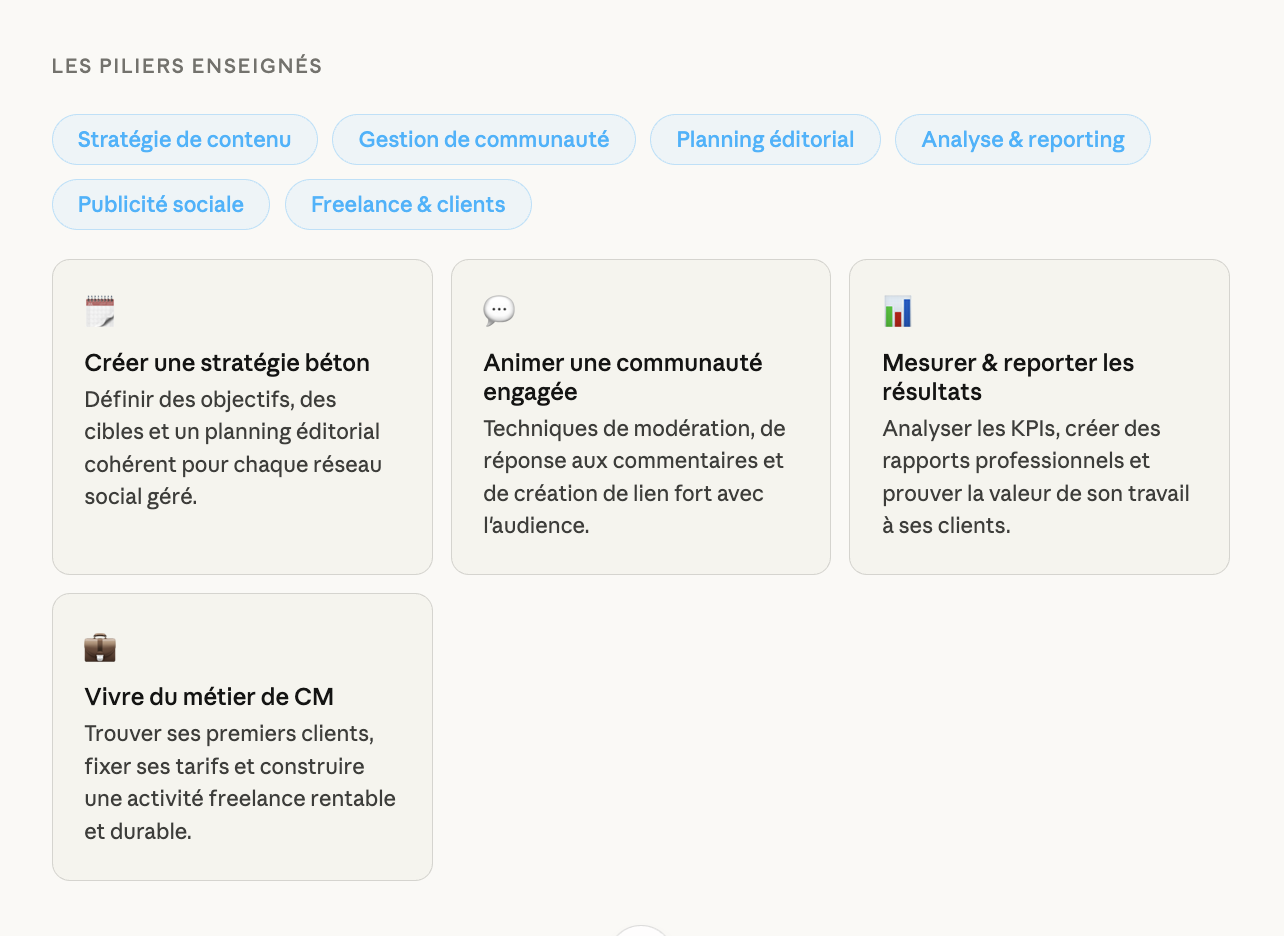Pick the Analyse & reporting tag
1284x936 pixels.
click(x=1022, y=140)
